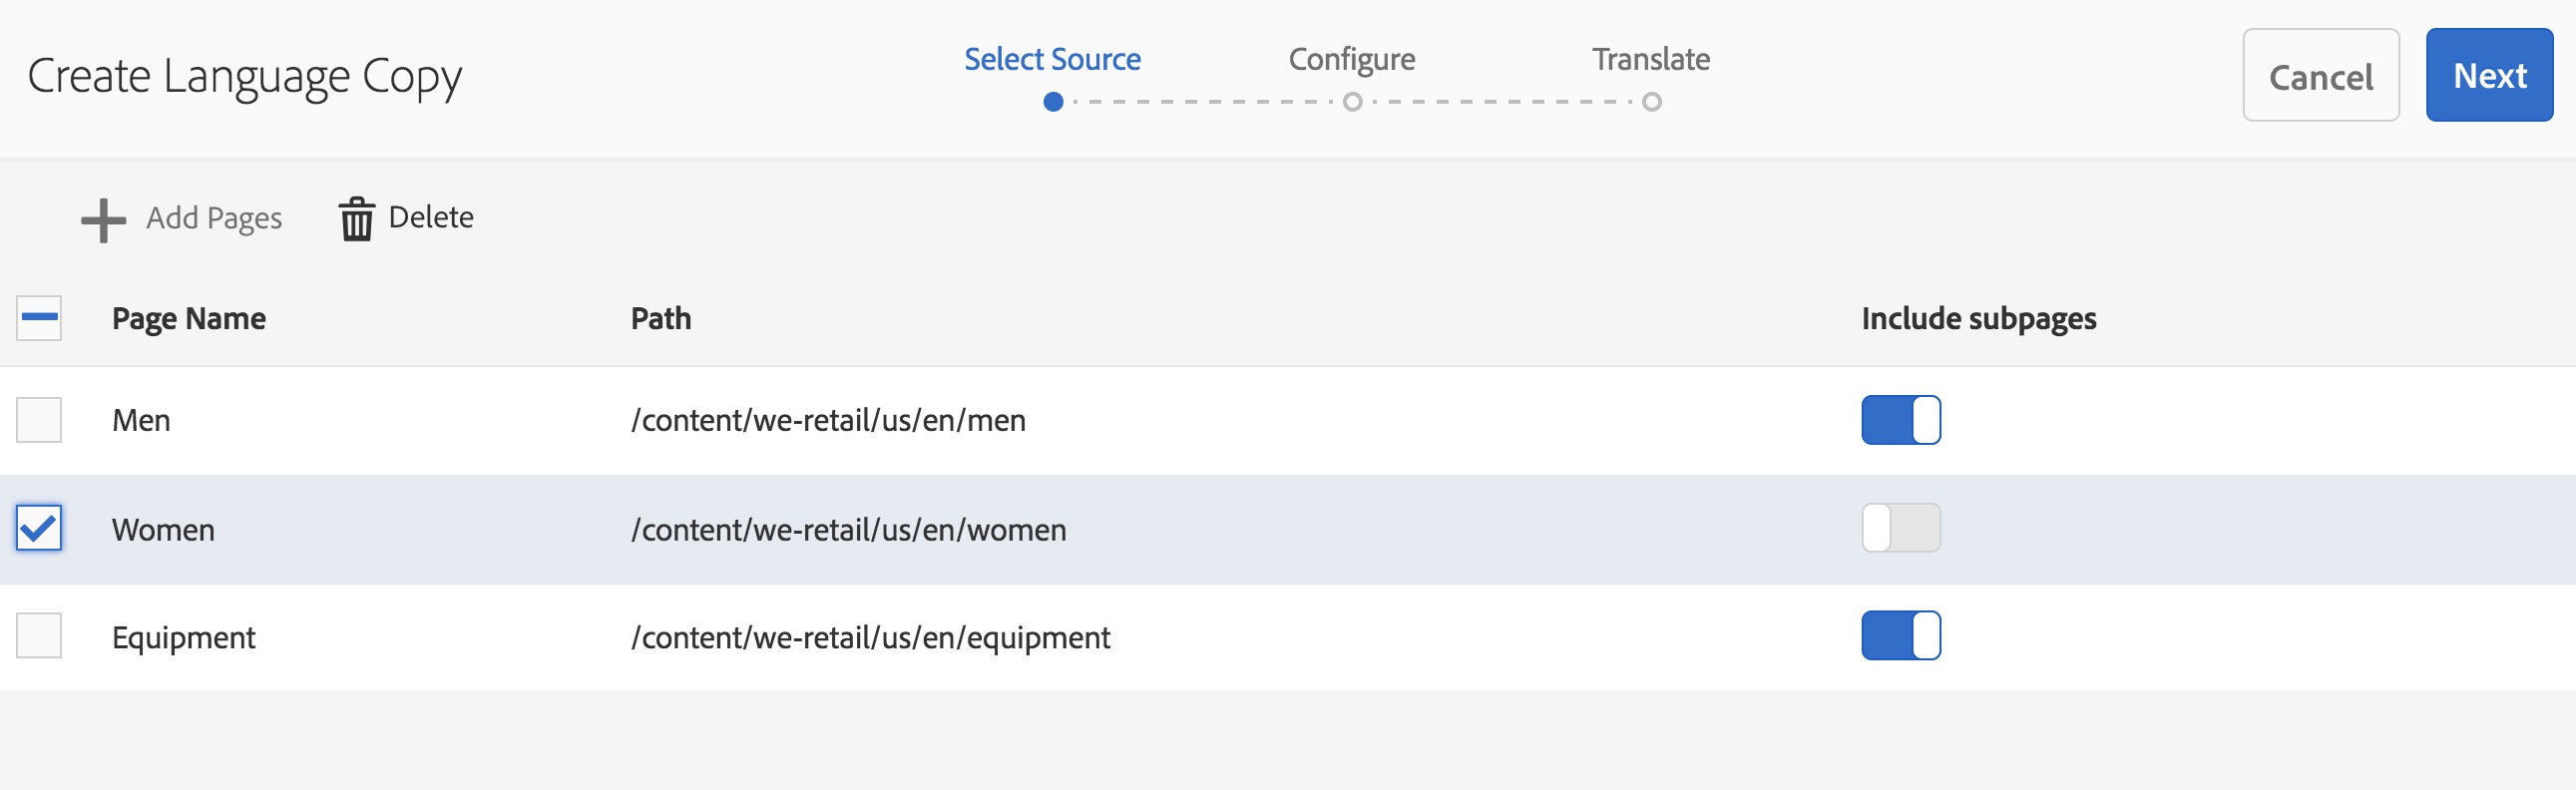Click the Path column header
Image resolution: width=2576 pixels, height=790 pixels.
tap(661, 319)
